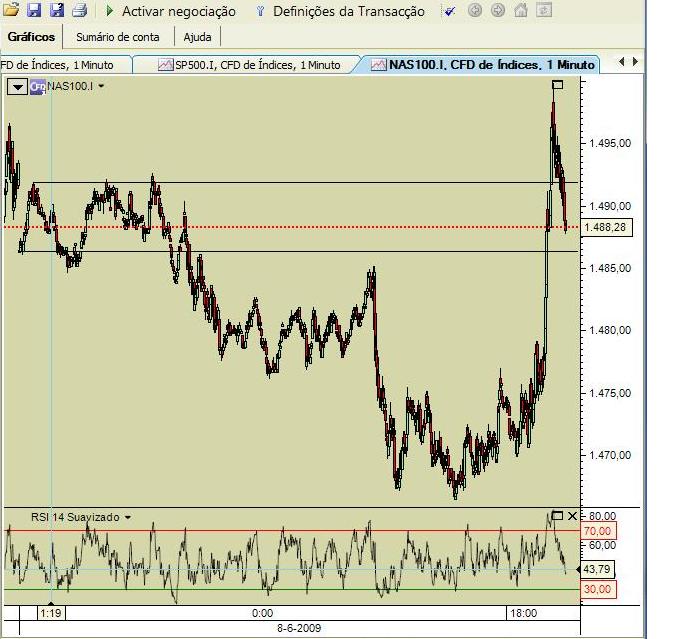Open the Ajuda tab
This screenshot has width=679, height=639.
[197, 37]
